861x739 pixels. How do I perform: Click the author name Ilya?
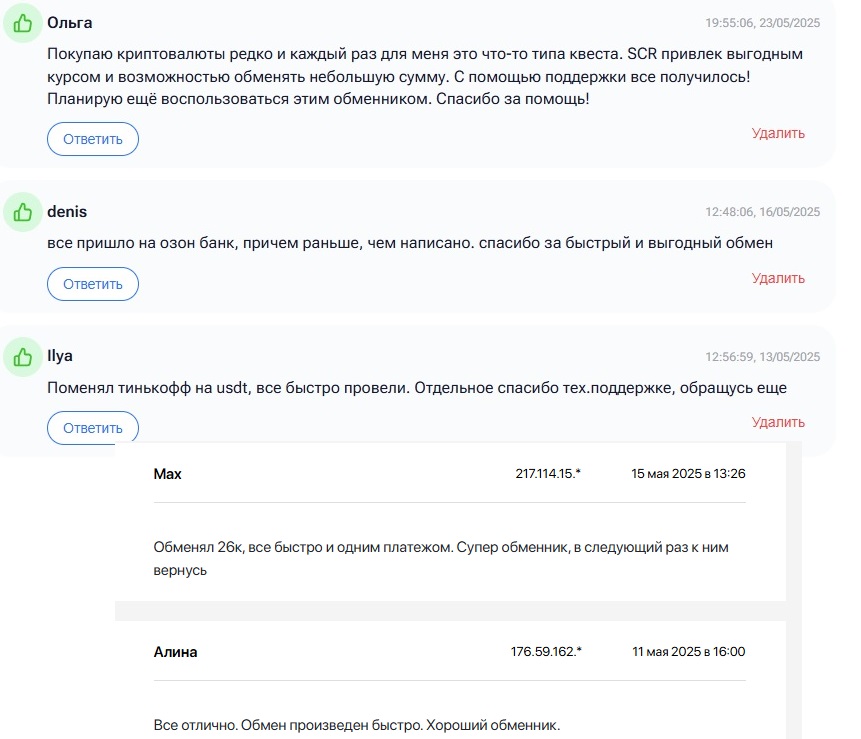[60, 356]
